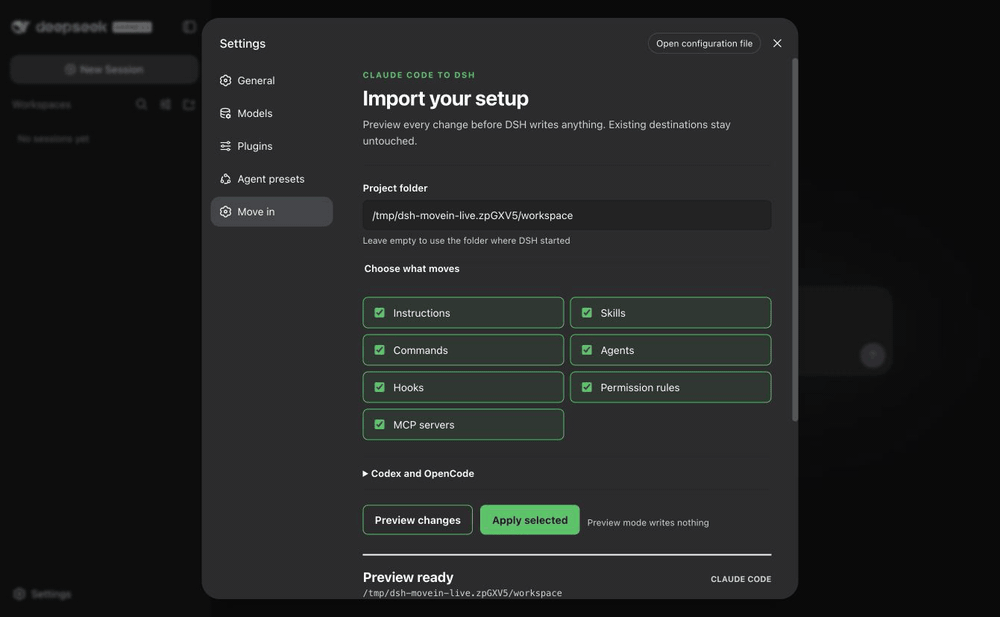The image size is (1000, 617).
Task: Disable the Hooks checkbox
Action: click(379, 387)
